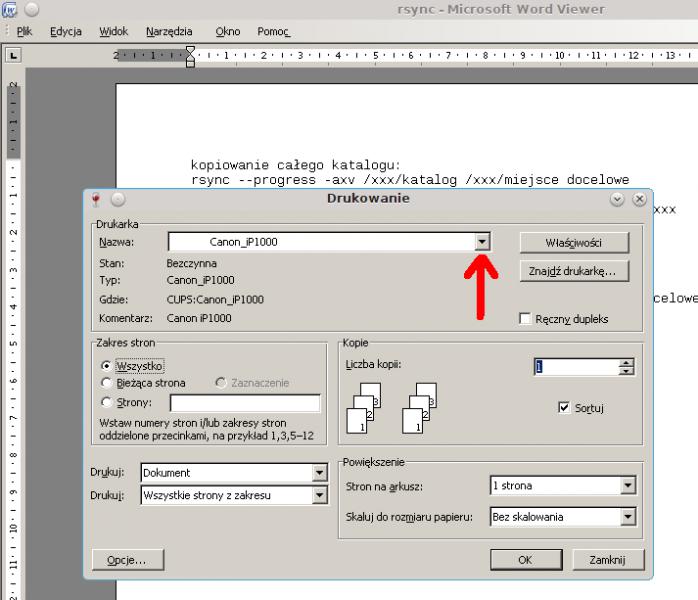Viewport: 698px width, 600px height.
Task: Increase the number of copies with up arrow
Action: 626,362
